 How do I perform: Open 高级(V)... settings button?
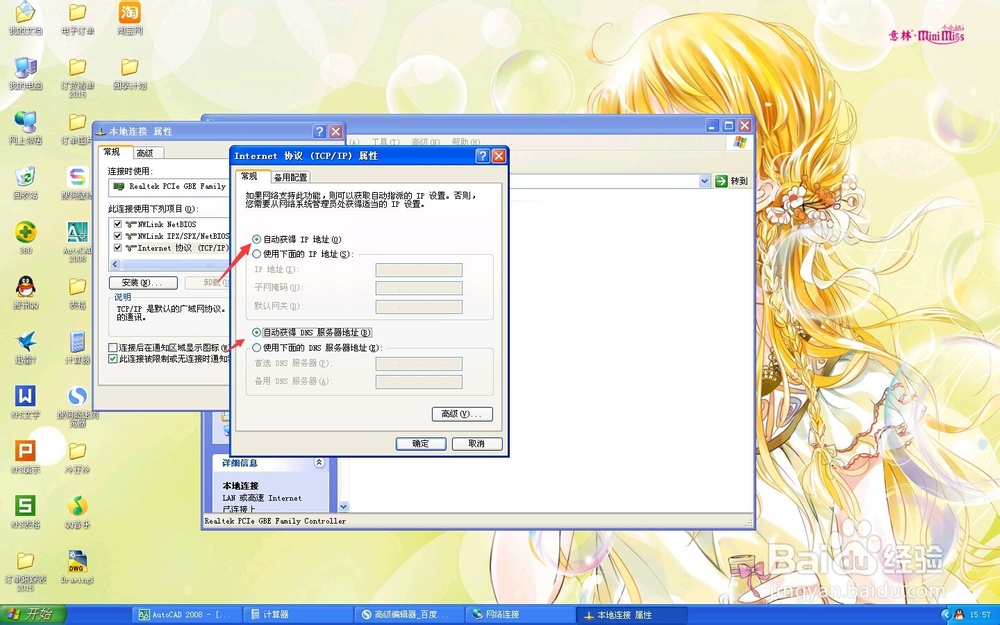[462, 414]
